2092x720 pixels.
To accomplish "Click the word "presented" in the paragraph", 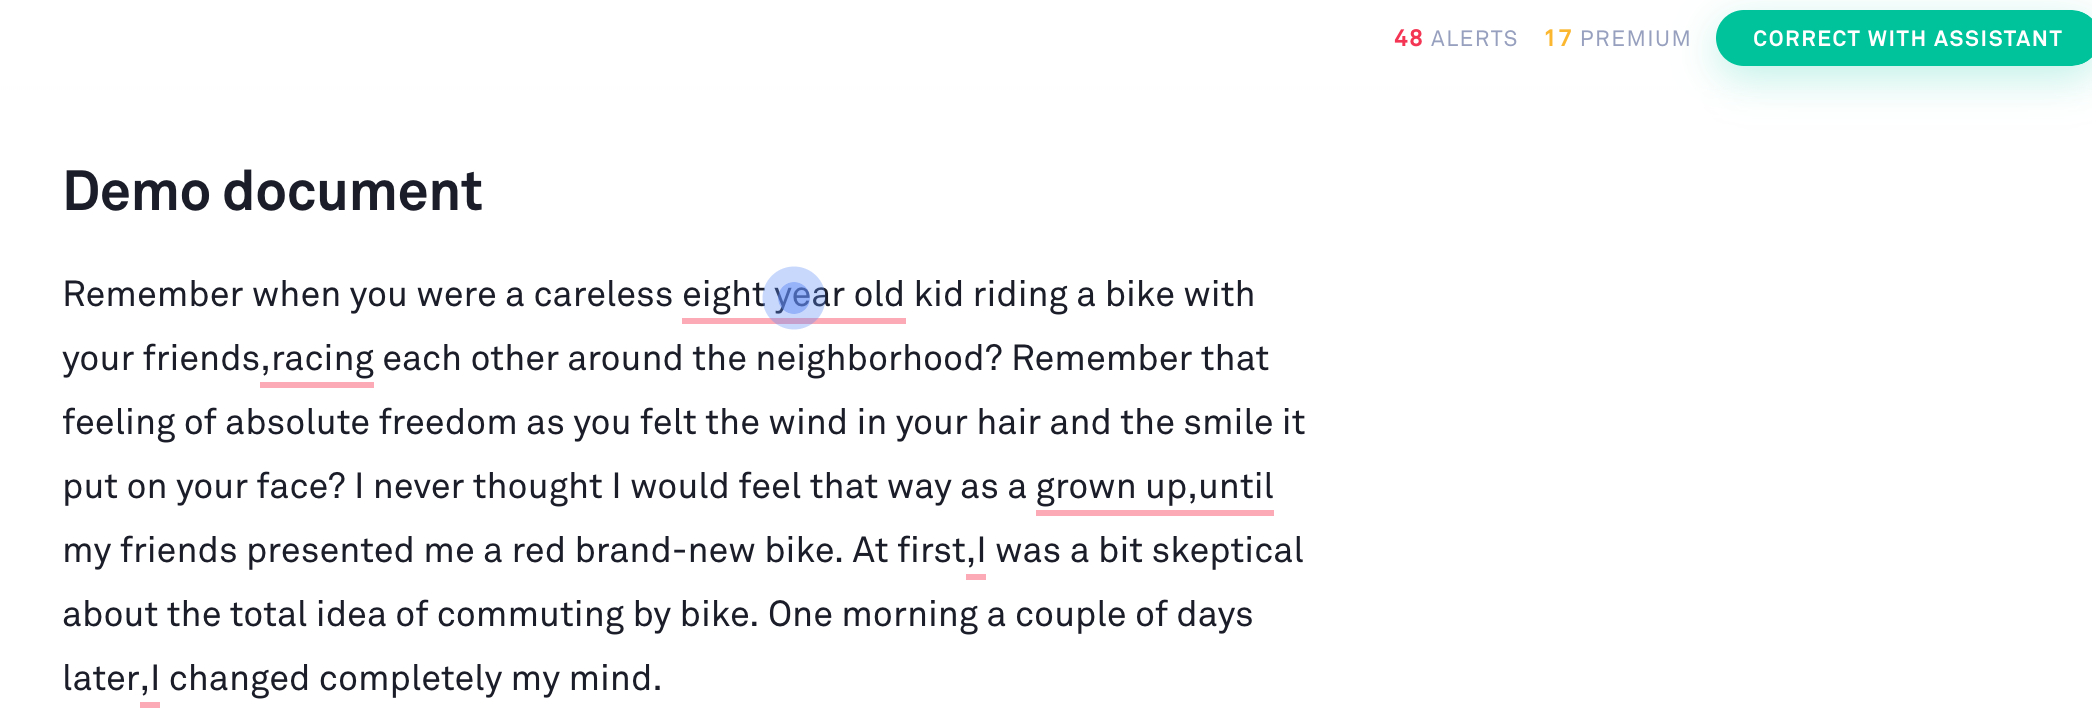I will pos(330,551).
